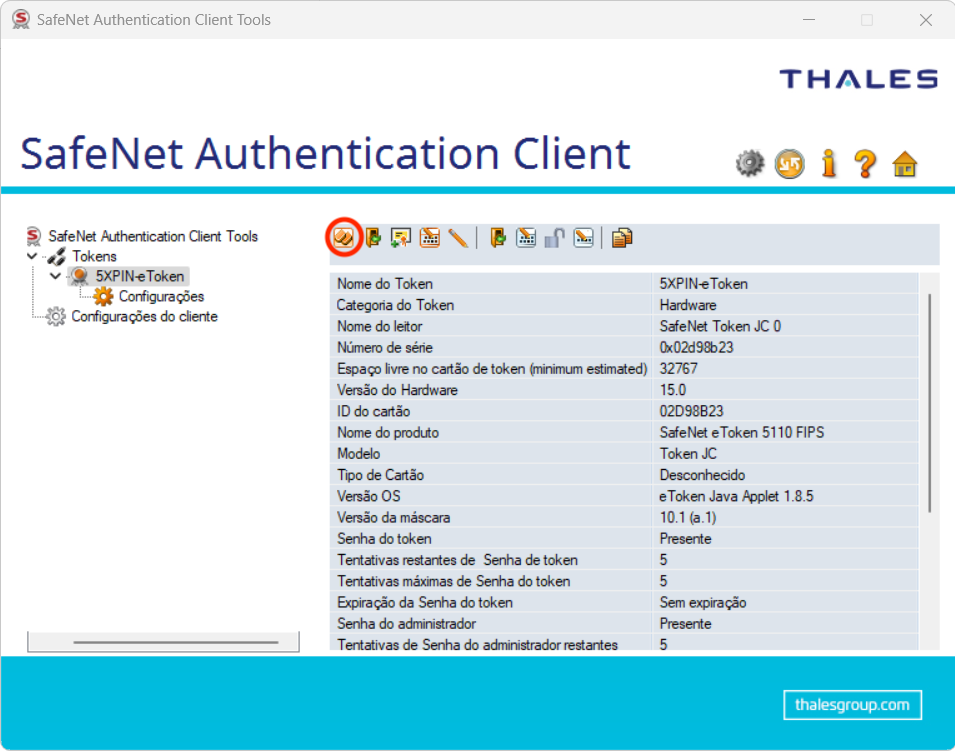Select the mask version value '10.1 (a.1)'
The image size is (955, 751).
coord(688,518)
